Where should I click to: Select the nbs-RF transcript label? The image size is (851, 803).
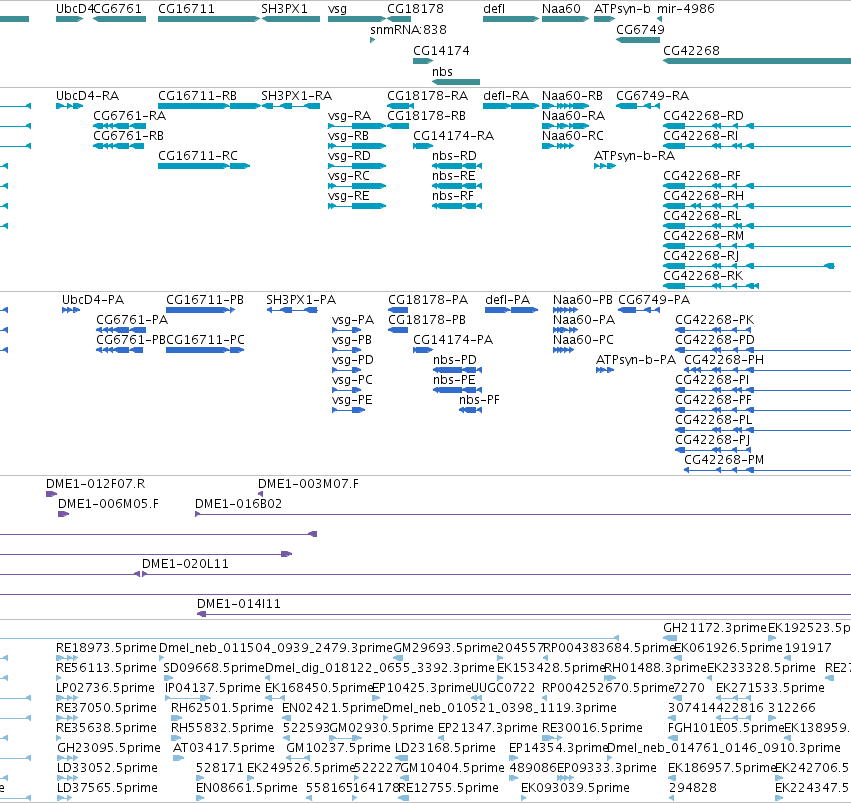pyautogui.click(x=453, y=196)
